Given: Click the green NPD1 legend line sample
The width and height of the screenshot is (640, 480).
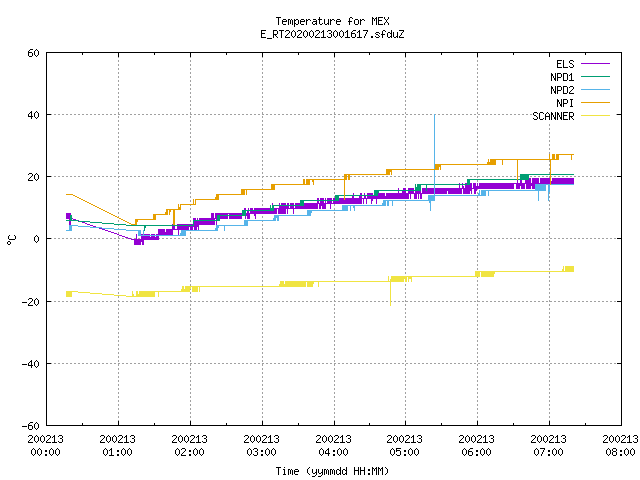Looking at the screenshot, I should [595, 77].
